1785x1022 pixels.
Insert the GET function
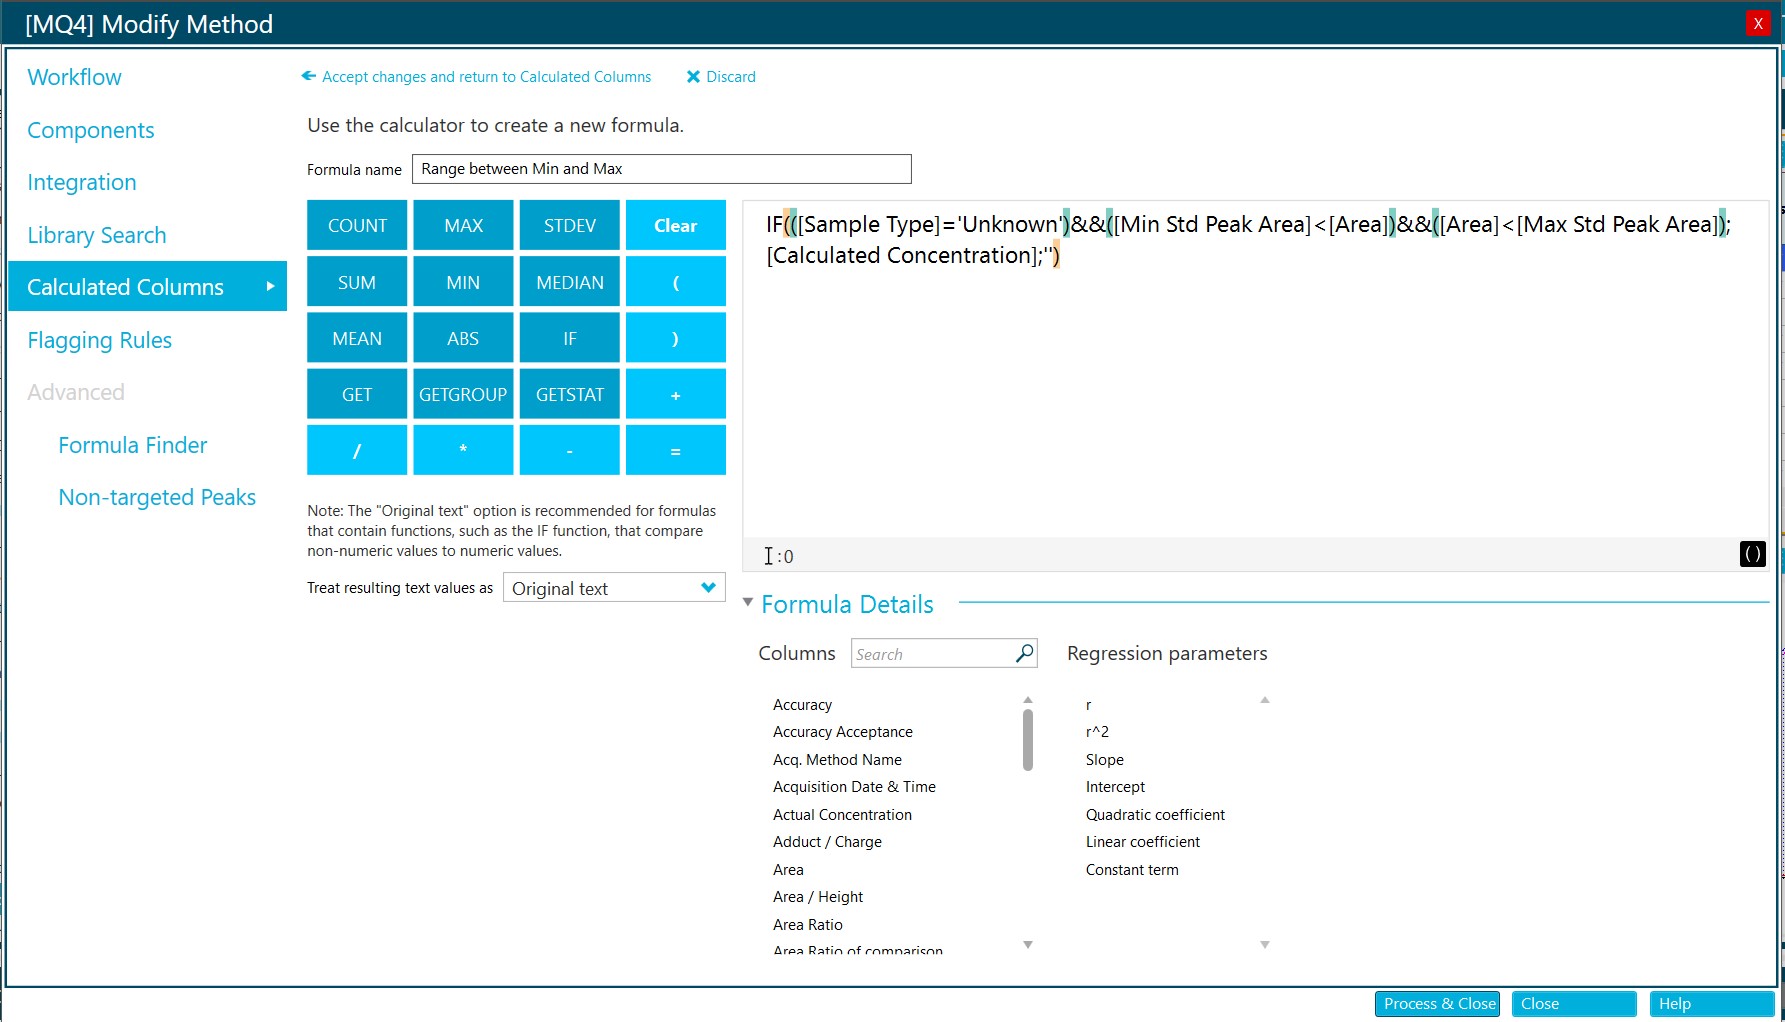pyautogui.click(x=357, y=394)
